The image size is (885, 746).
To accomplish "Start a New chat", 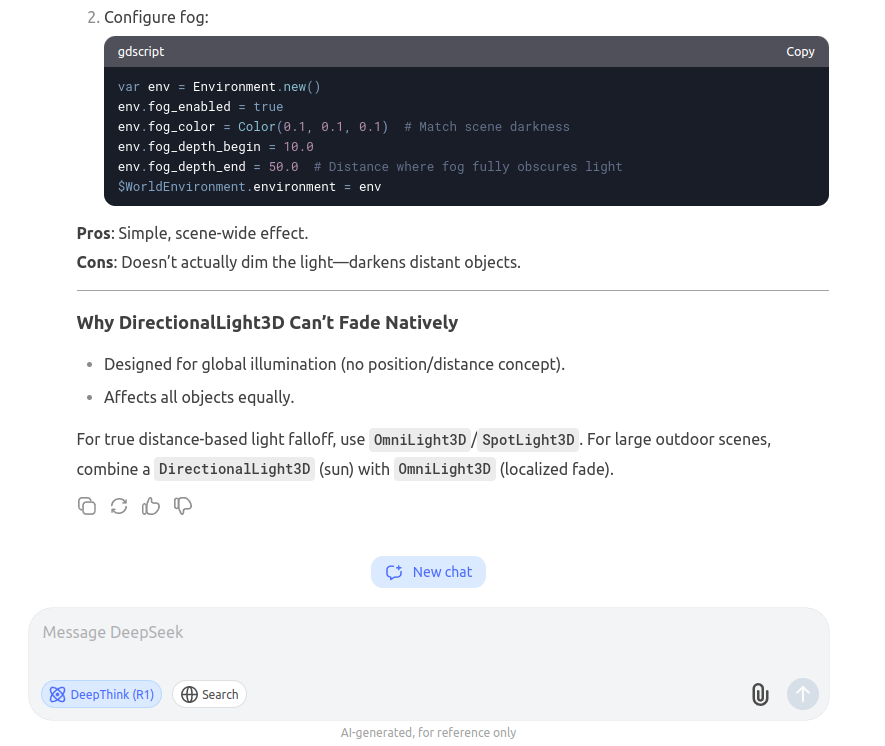I will point(428,572).
